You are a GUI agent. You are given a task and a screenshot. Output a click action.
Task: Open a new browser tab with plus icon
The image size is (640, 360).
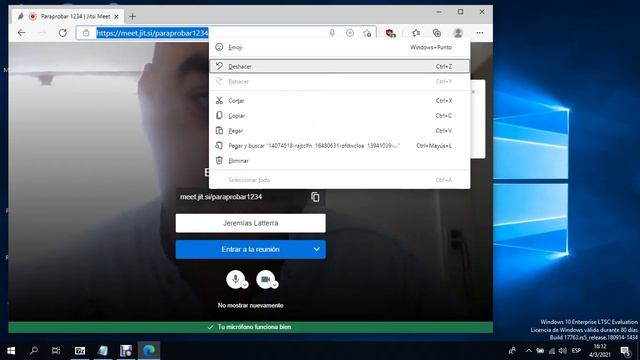[x=132, y=16]
